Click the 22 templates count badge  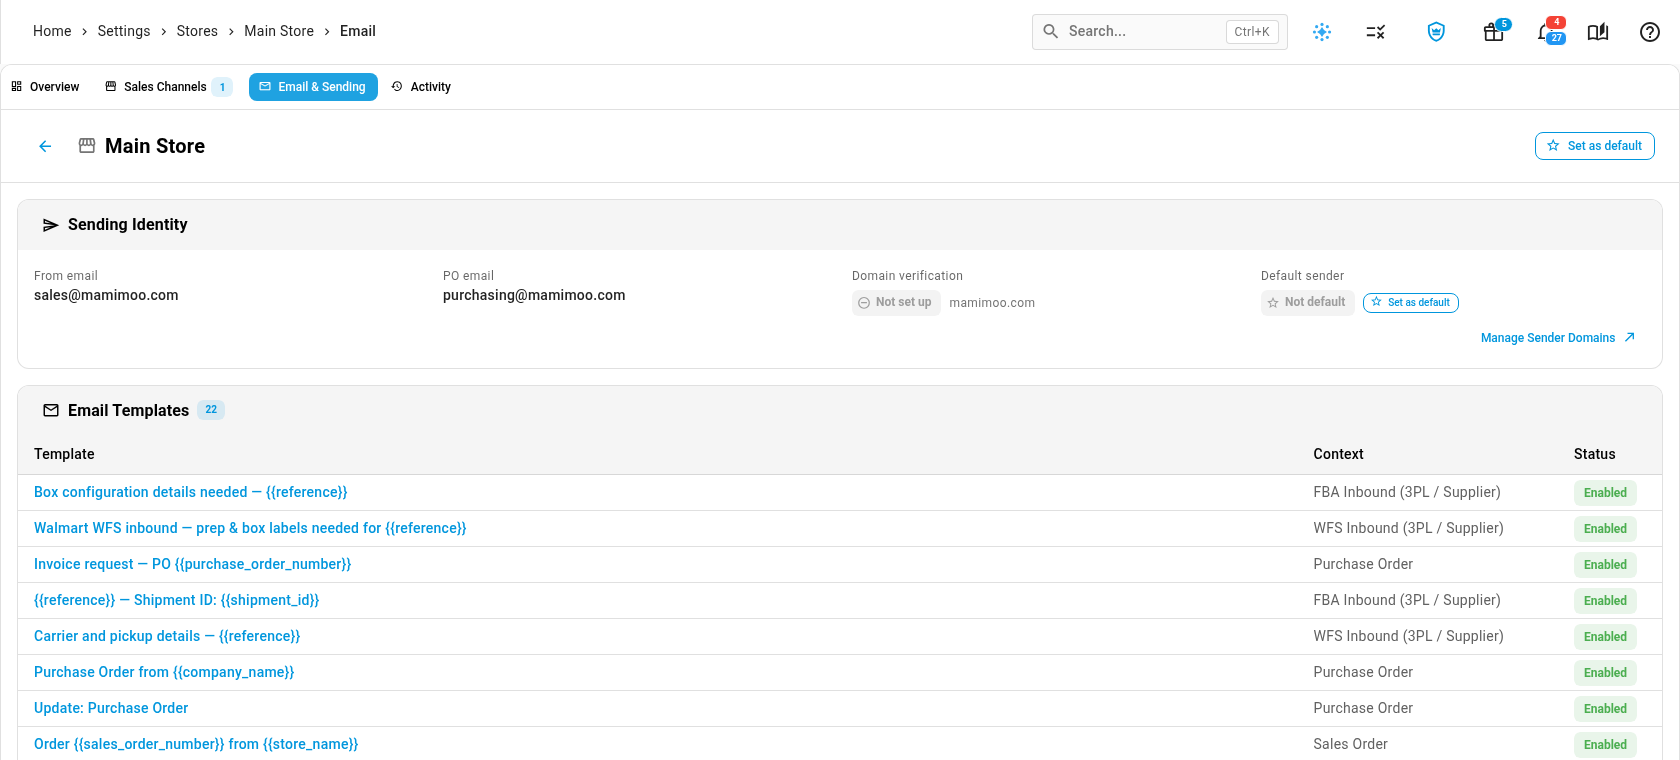(211, 409)
